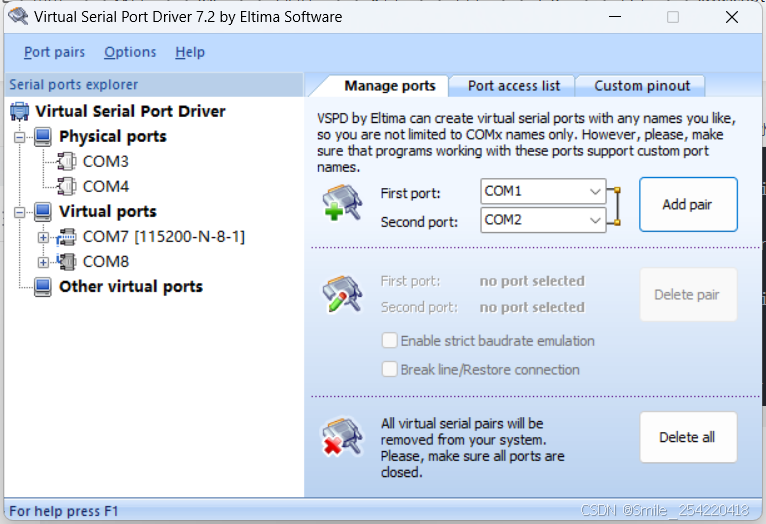Click the Add pair button
The image size is (766, 524).
[x=688, y=204]
